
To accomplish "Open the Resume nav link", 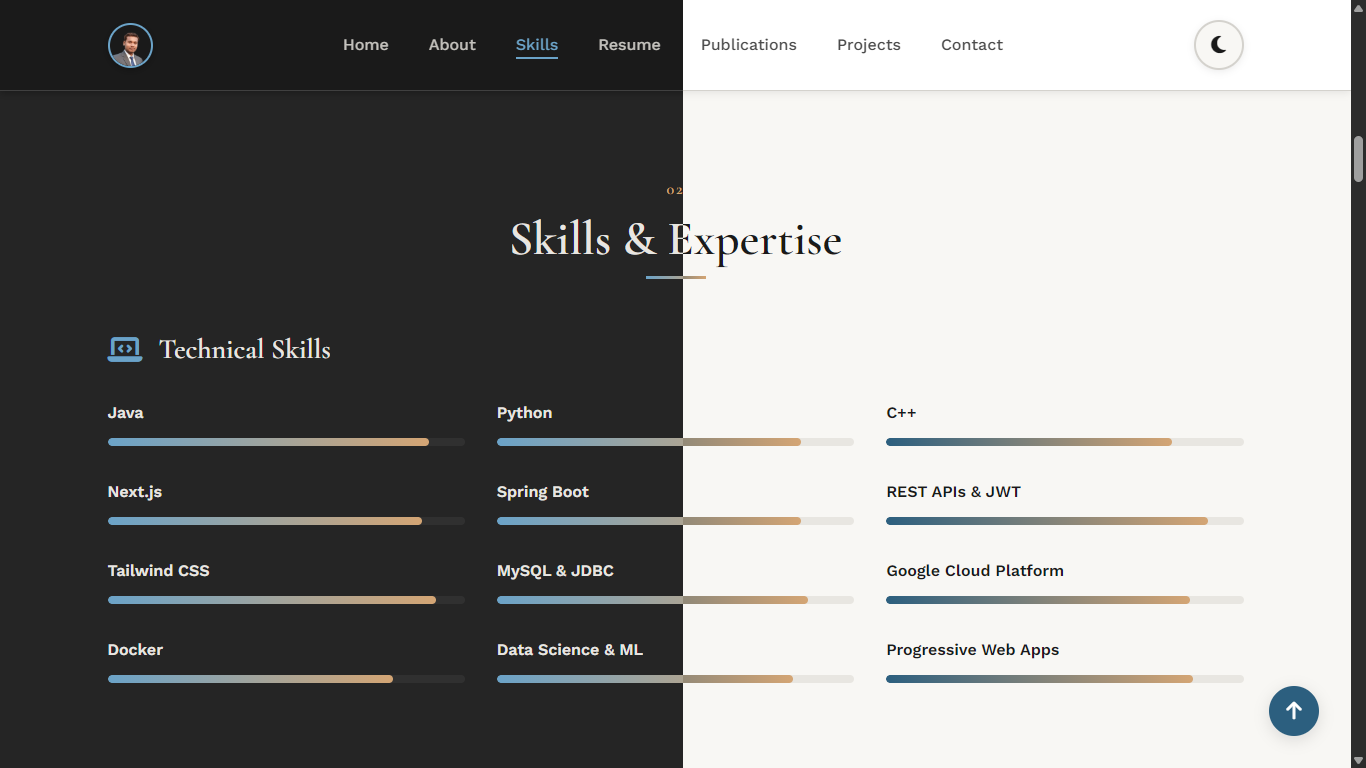I will [x=629, y=45].
